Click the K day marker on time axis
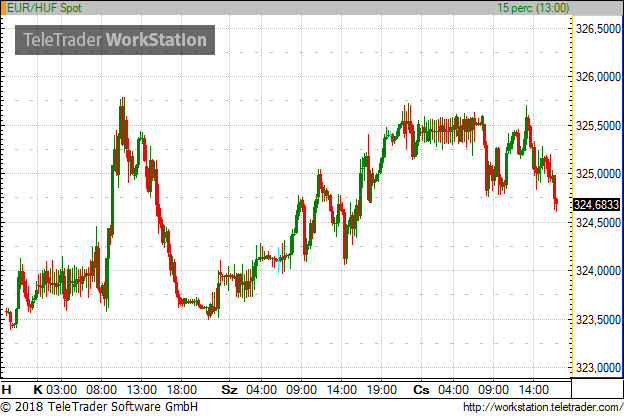The image size is (624, 416). [38, 389]
